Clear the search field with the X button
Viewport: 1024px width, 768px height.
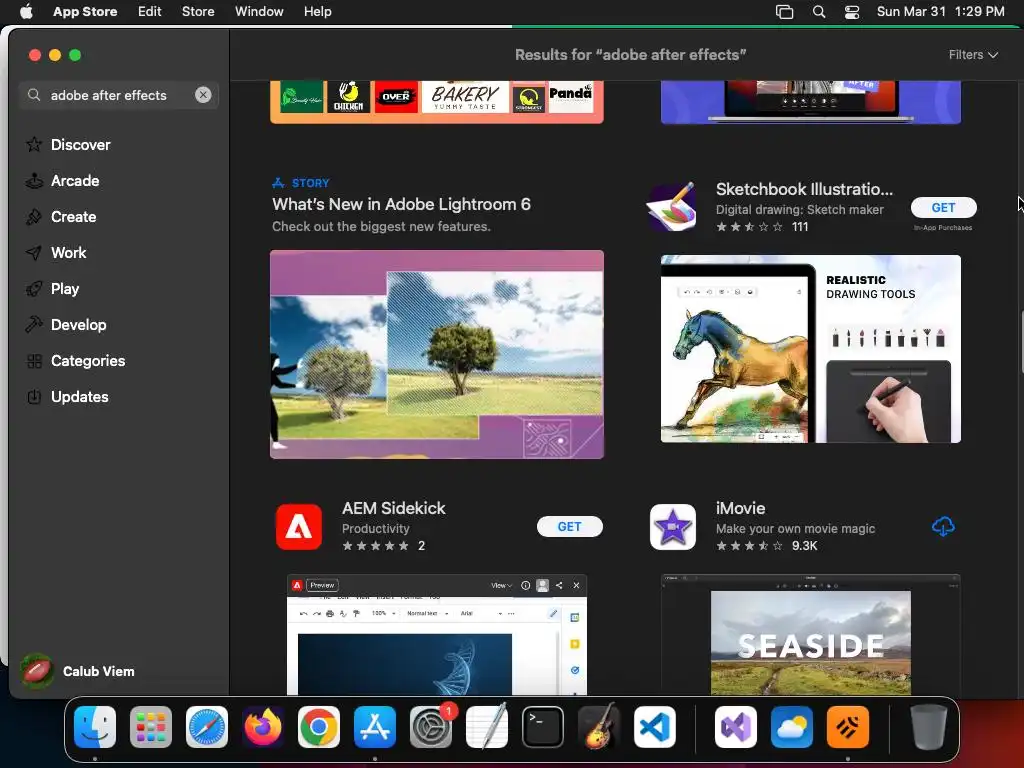tap(203, 95)
